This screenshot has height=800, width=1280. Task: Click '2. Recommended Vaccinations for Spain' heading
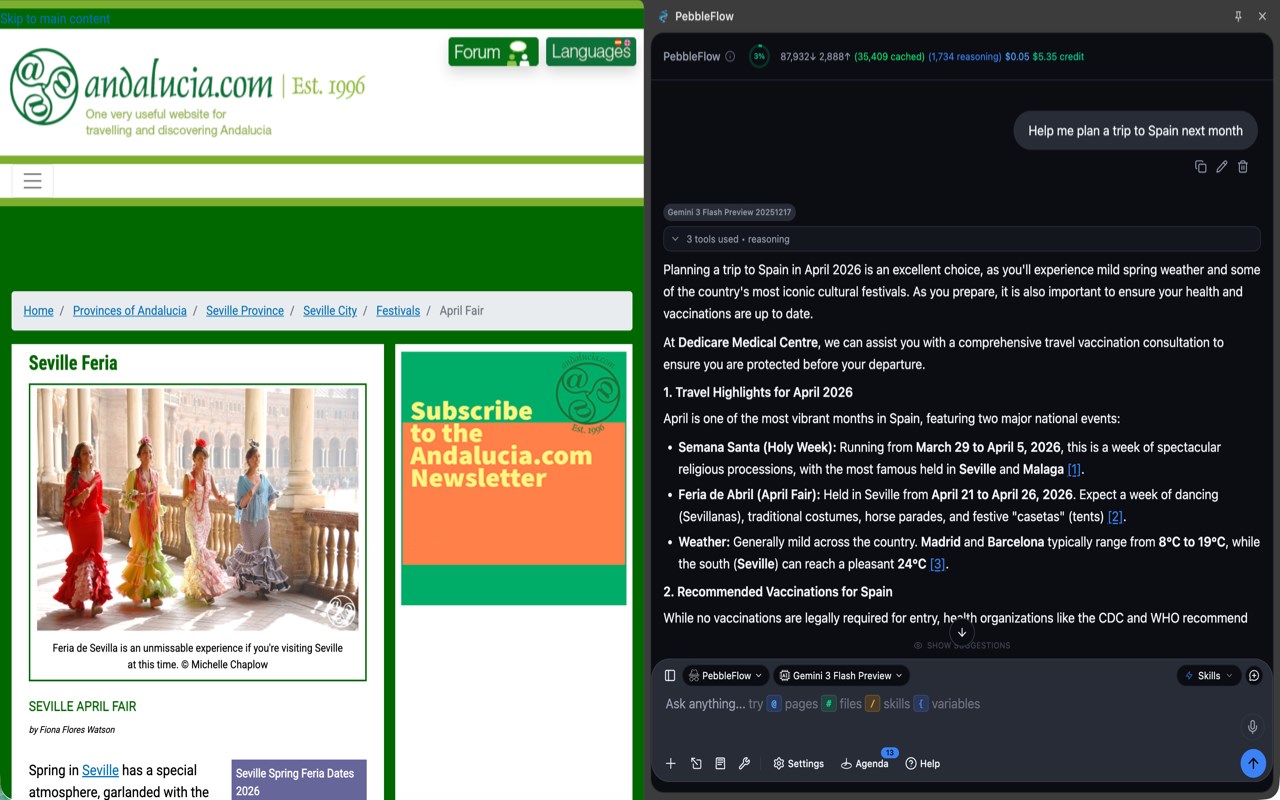pos(778,592)
